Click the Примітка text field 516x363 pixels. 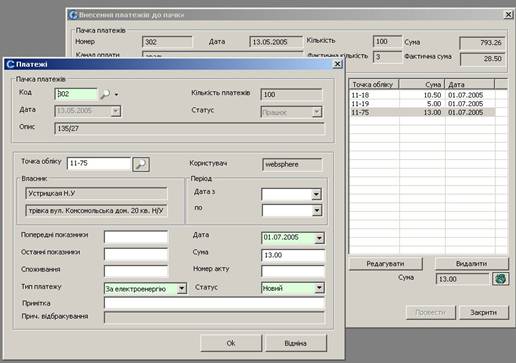pyautogui.click(x=214, y=303)
